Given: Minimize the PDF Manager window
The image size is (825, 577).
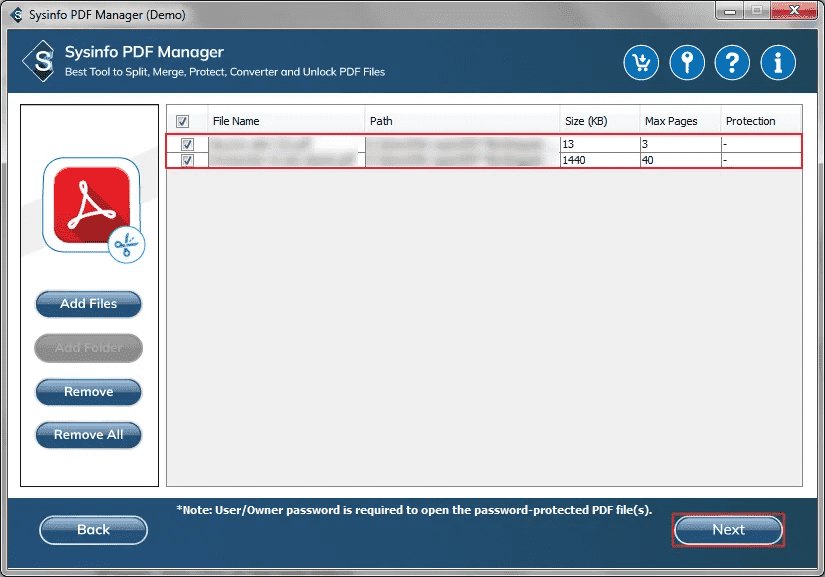Looking at the screenshot, I should (729, 11).
